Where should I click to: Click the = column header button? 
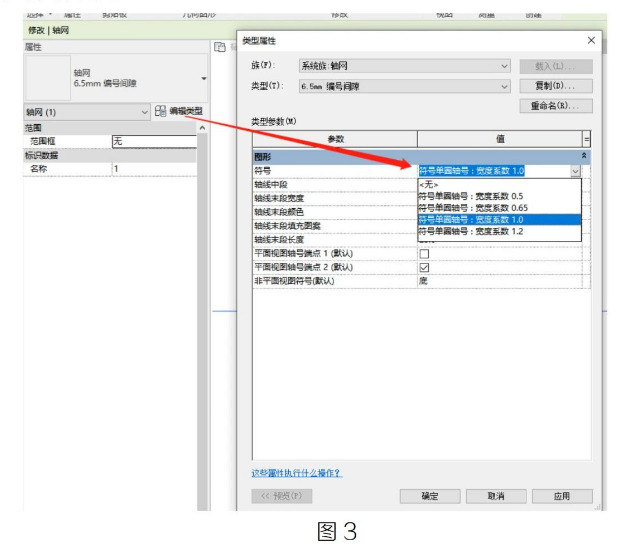pyautogui.click(x=586, y=139)
